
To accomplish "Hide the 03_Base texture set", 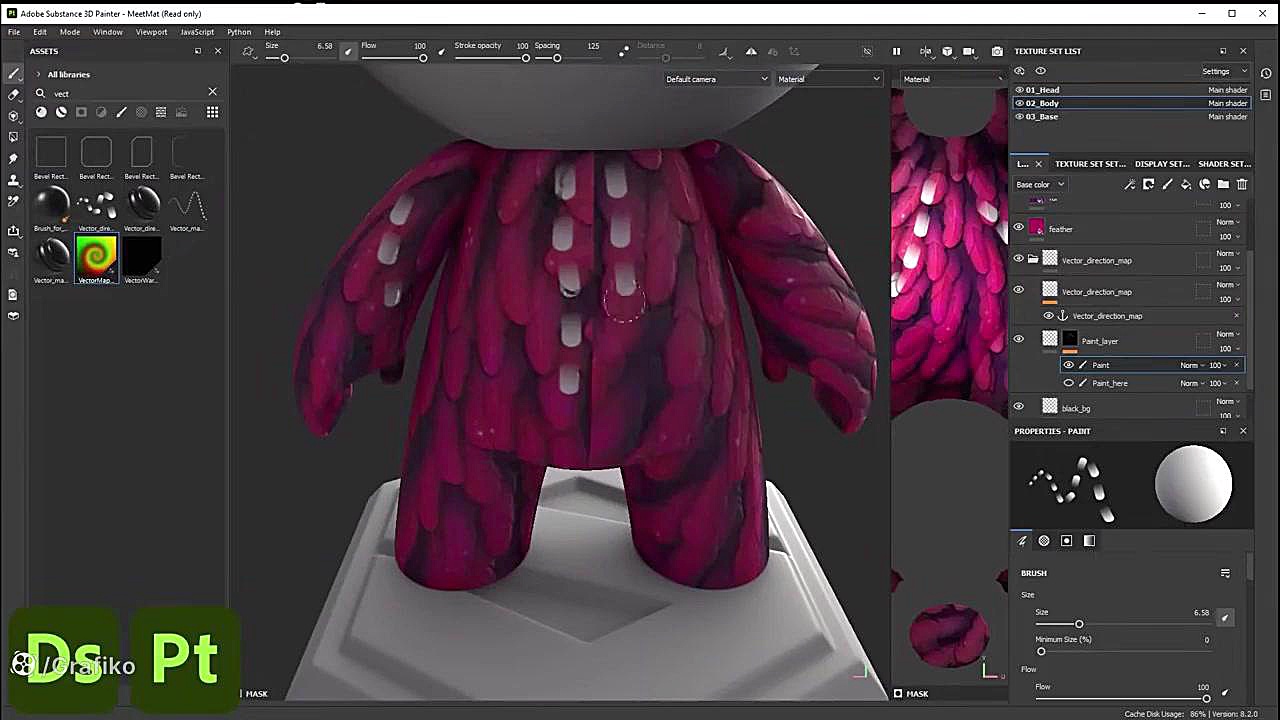I will 1019,117.
